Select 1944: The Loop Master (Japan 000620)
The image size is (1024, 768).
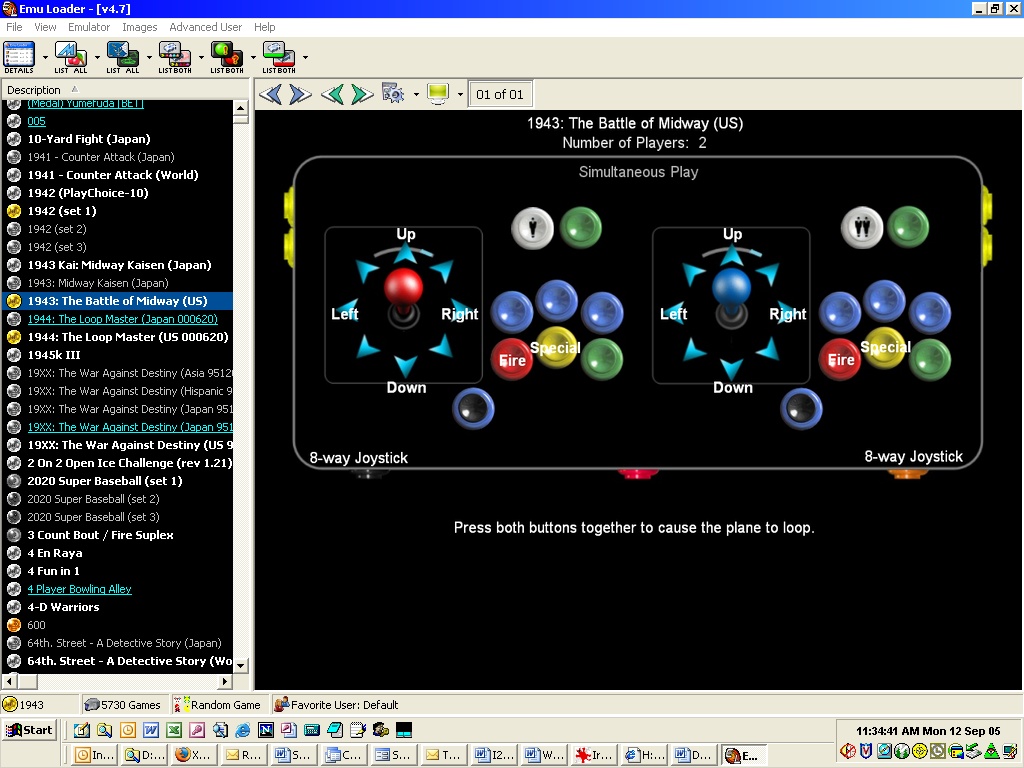[122, 319]
